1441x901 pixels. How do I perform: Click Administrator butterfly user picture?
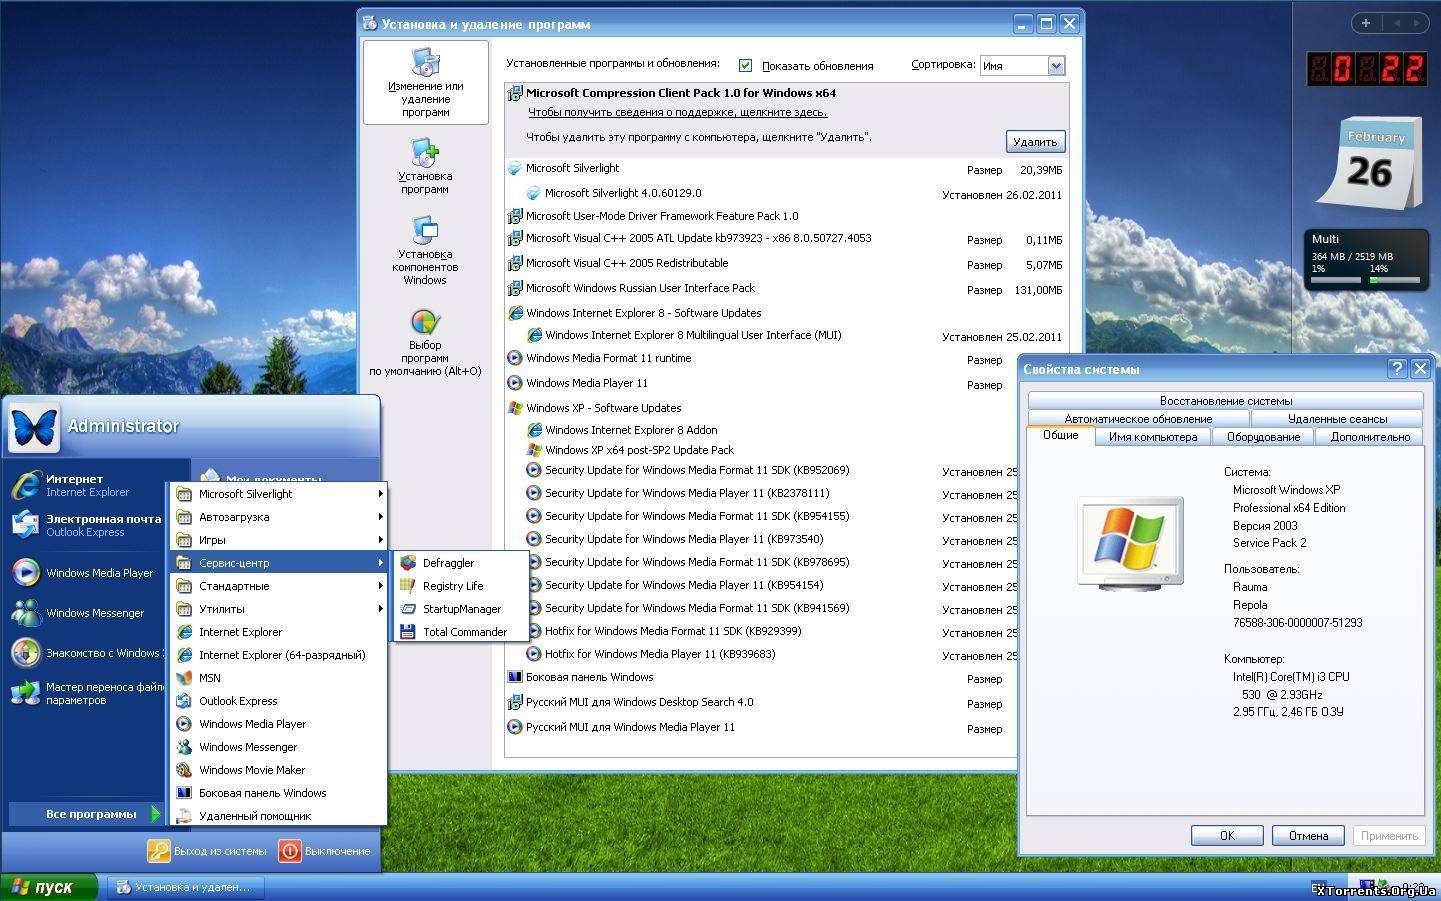(34, 427)
